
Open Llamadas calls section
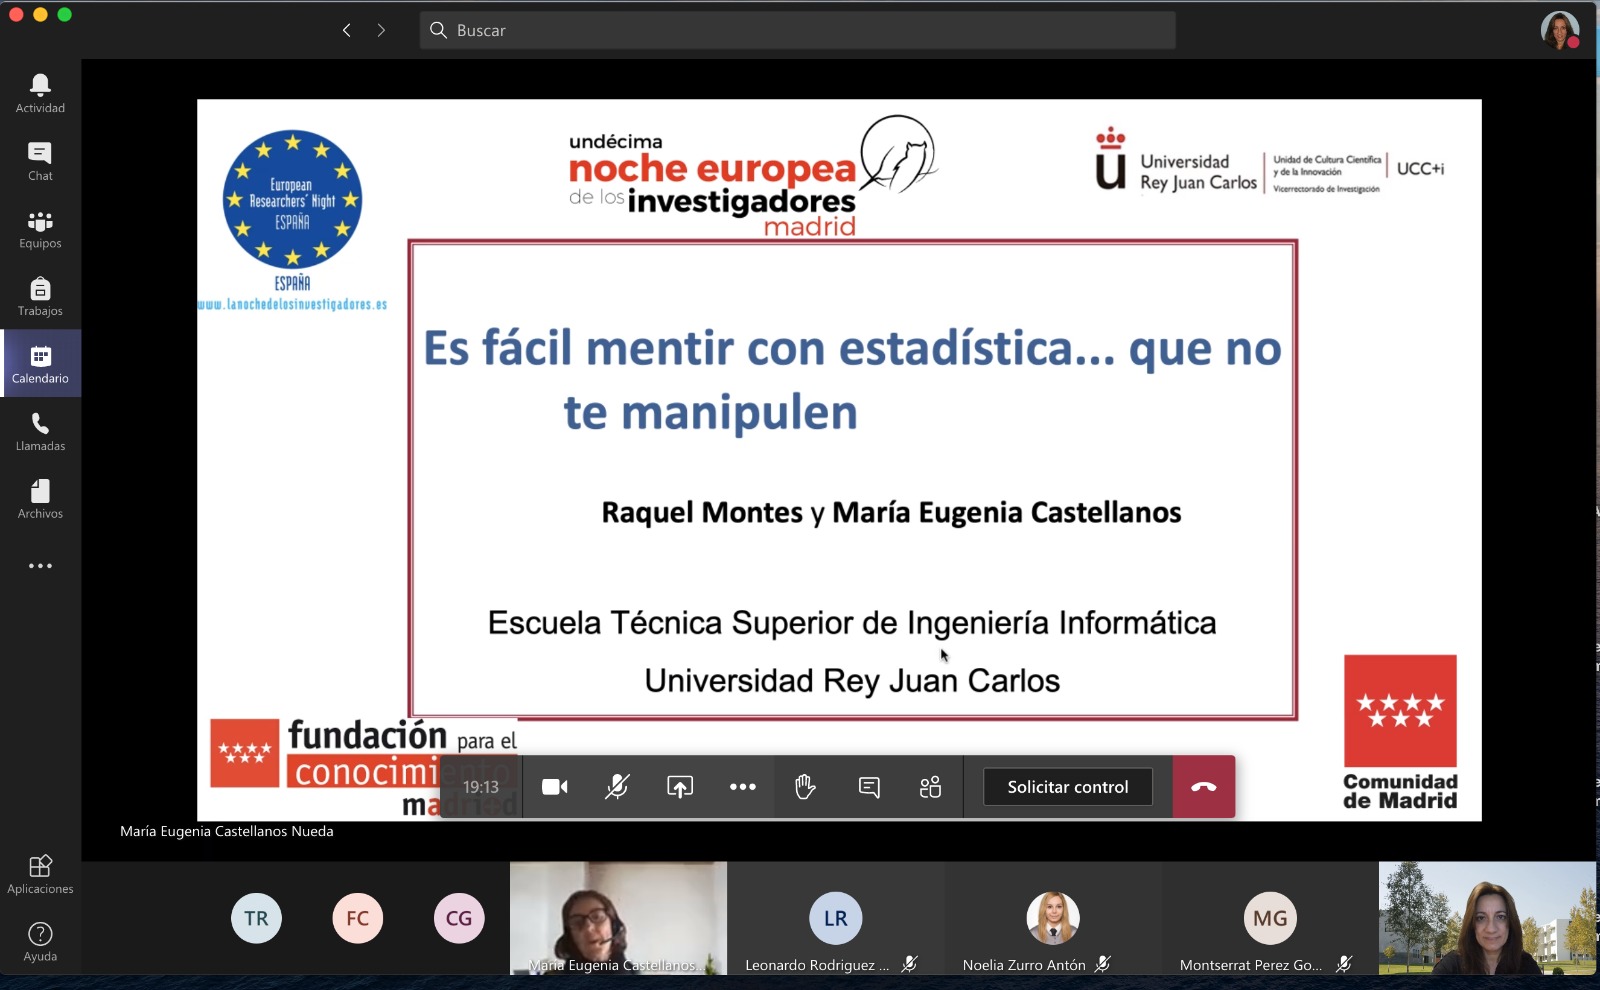coord(40,432)
